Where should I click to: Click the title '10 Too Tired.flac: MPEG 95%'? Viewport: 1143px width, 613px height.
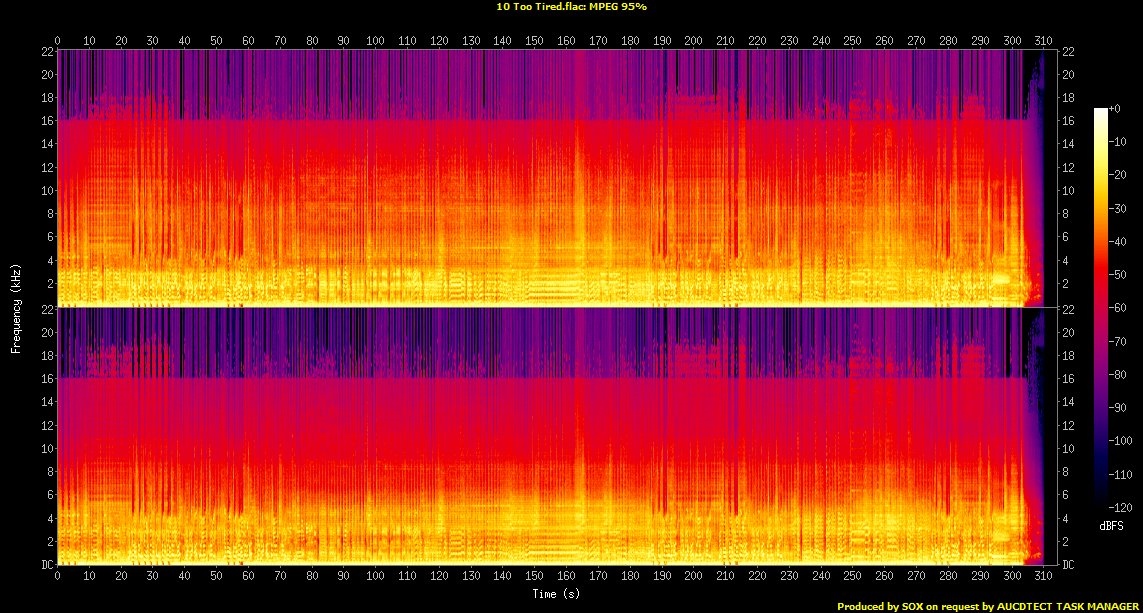571,7
